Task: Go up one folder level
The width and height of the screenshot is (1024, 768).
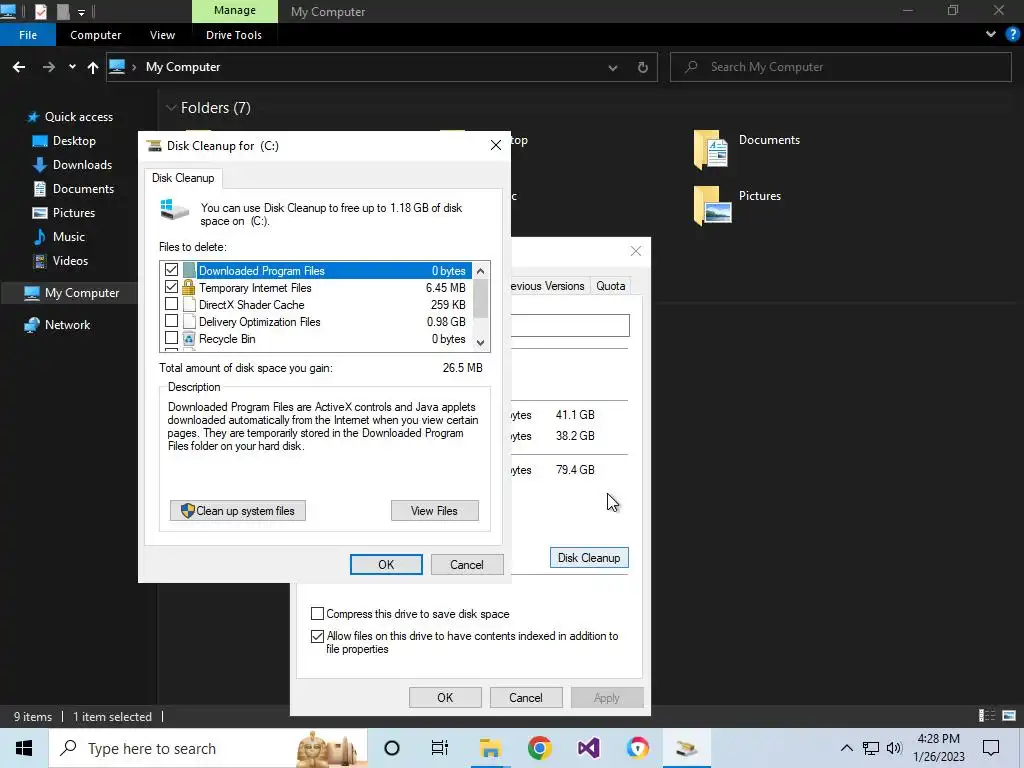Action: coord(93,67)
